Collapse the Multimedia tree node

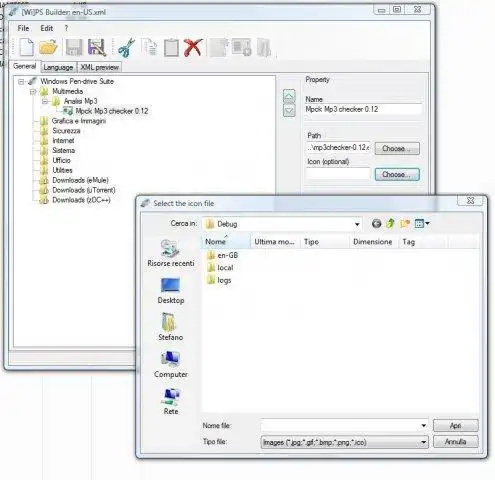(x=33, y=91)
